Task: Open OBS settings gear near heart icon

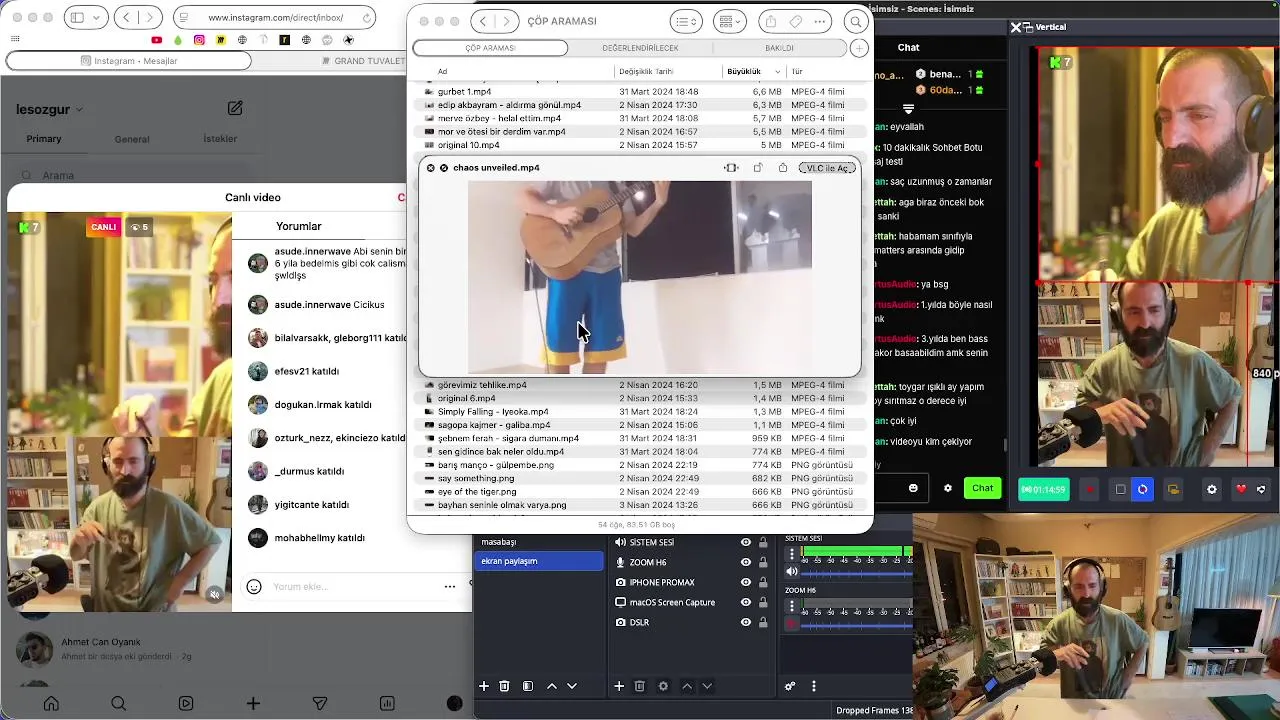Action: point(1212,489)
